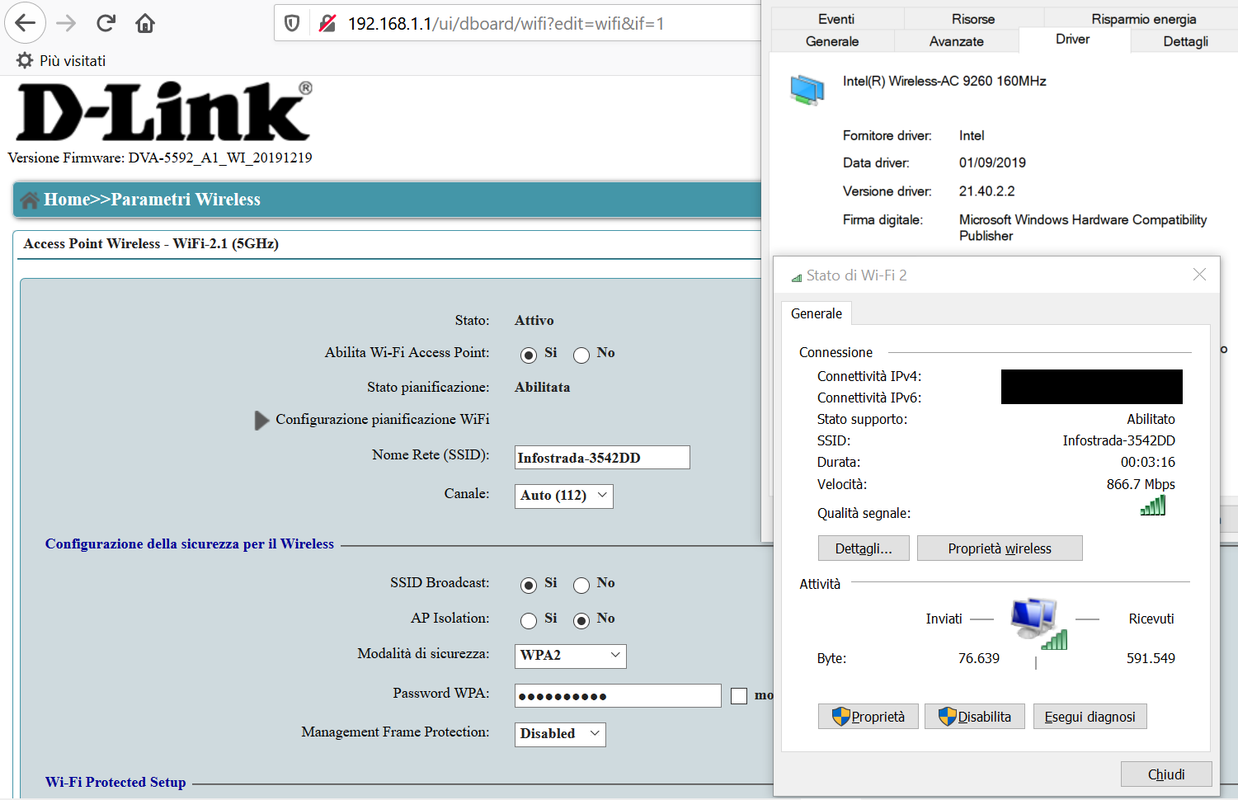1238x800 pixels.
Task: Select No for AP Isolation
Action: click(581, 620)
